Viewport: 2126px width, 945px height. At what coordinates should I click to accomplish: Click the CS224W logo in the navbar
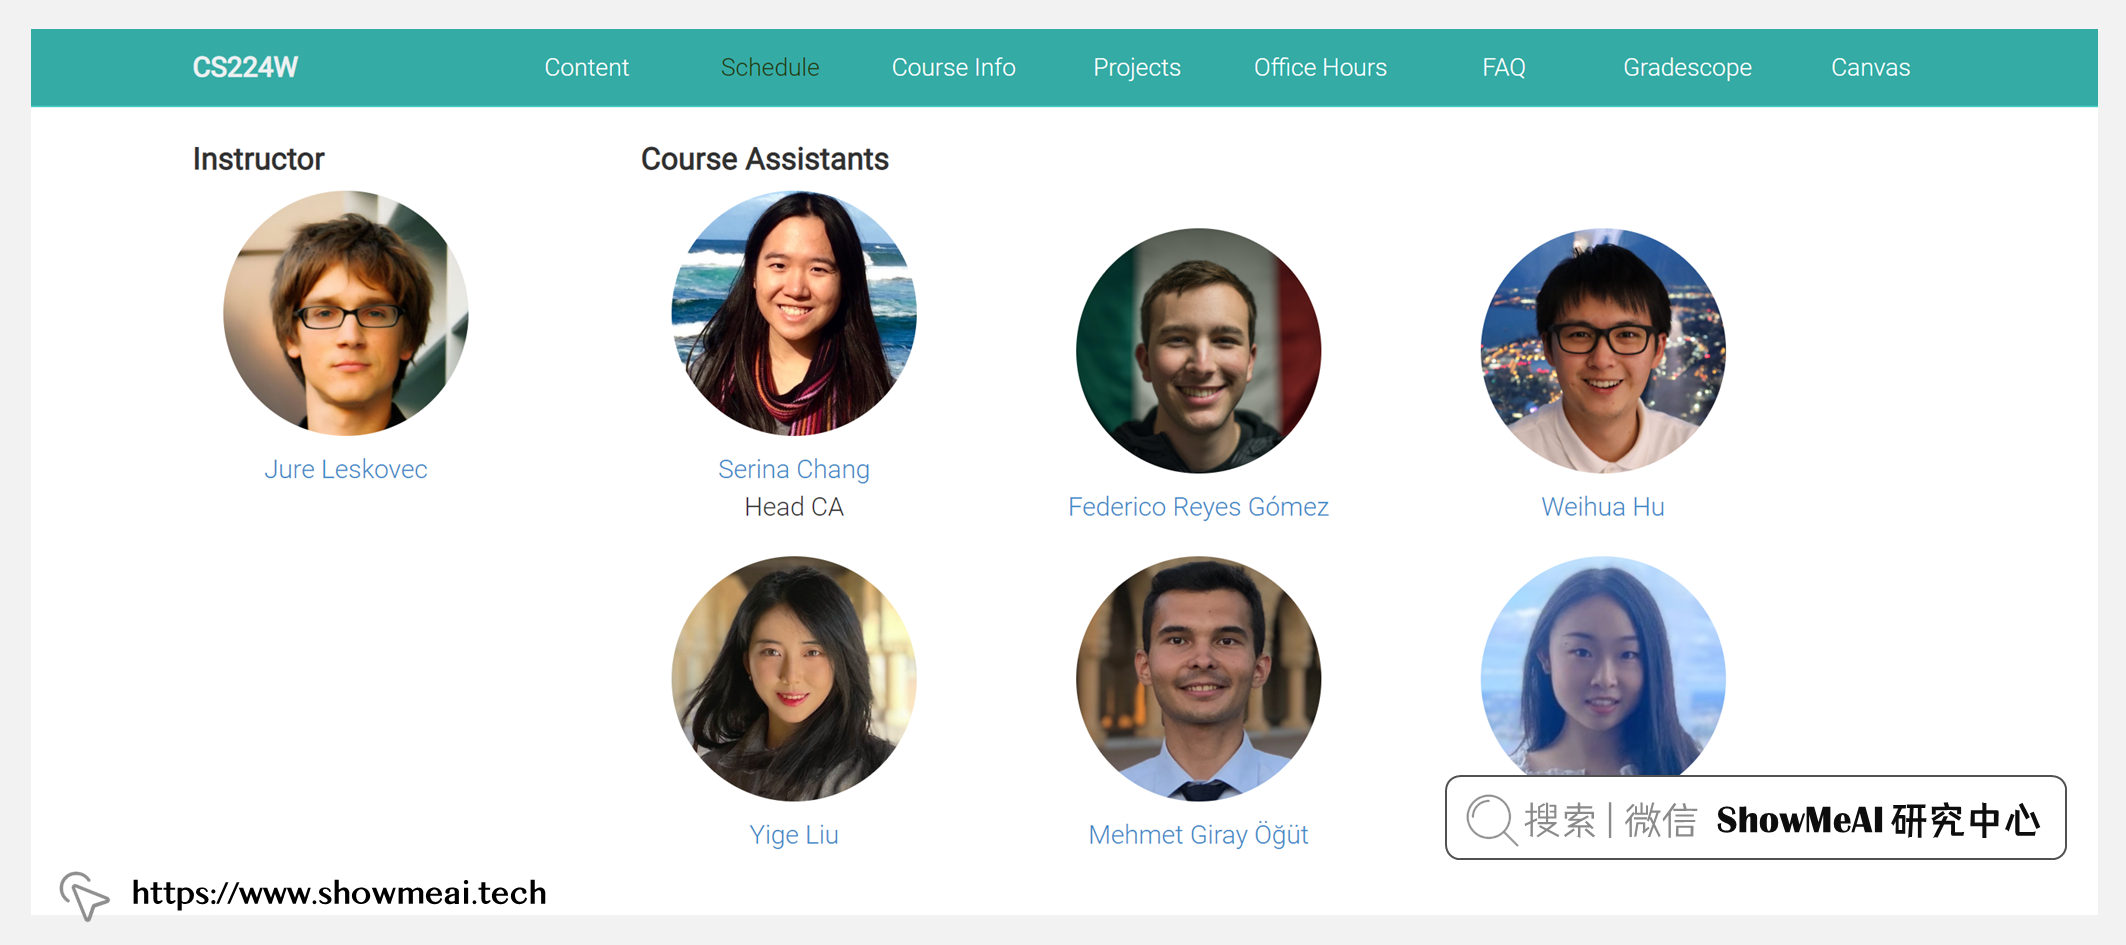pyautogui.click(x=246, y=67)
